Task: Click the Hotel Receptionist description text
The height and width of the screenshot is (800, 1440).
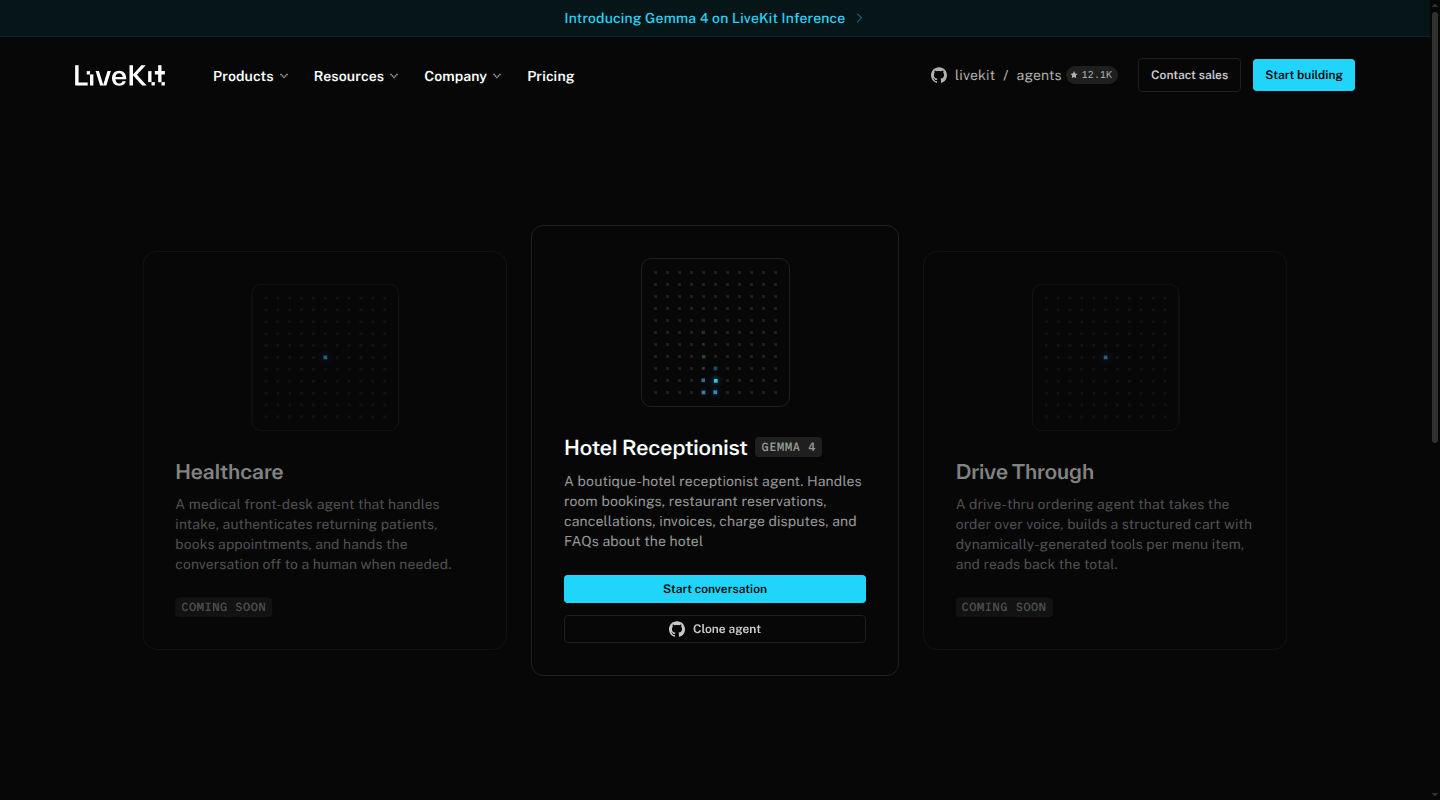Action: point(713,511)
